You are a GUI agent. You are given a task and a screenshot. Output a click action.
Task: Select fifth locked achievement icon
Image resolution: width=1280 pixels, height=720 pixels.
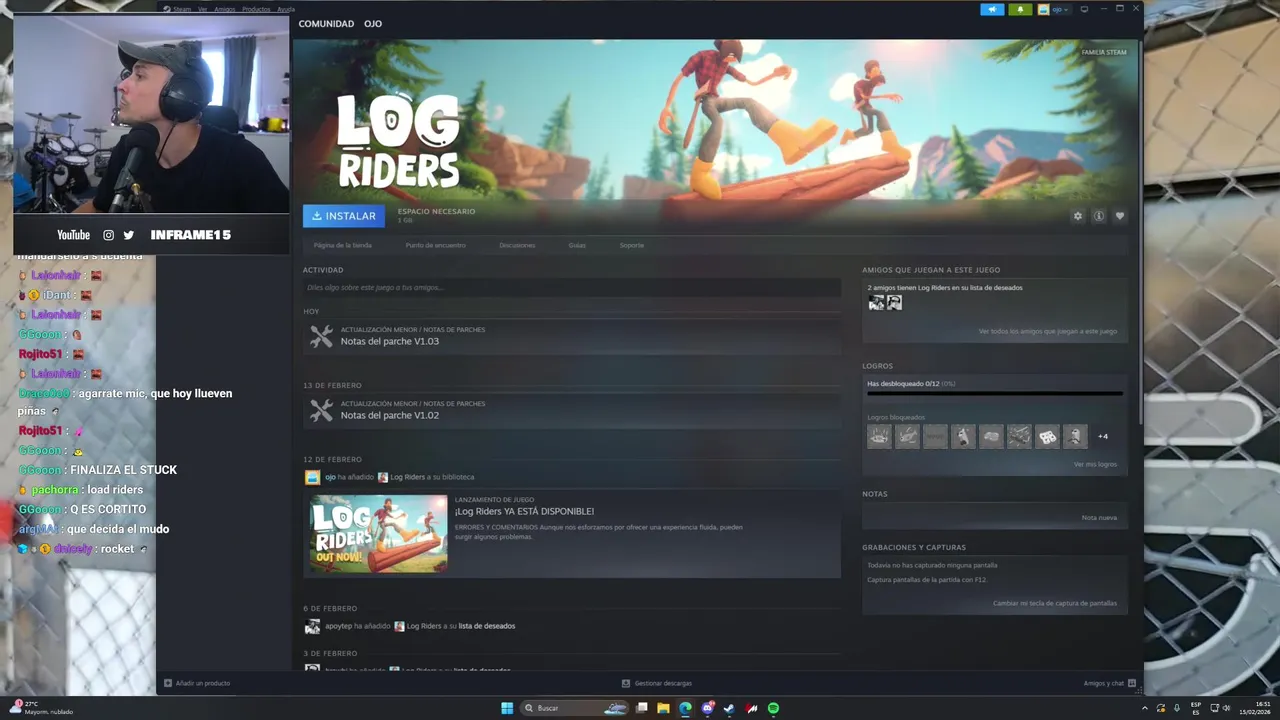(991, 436)
